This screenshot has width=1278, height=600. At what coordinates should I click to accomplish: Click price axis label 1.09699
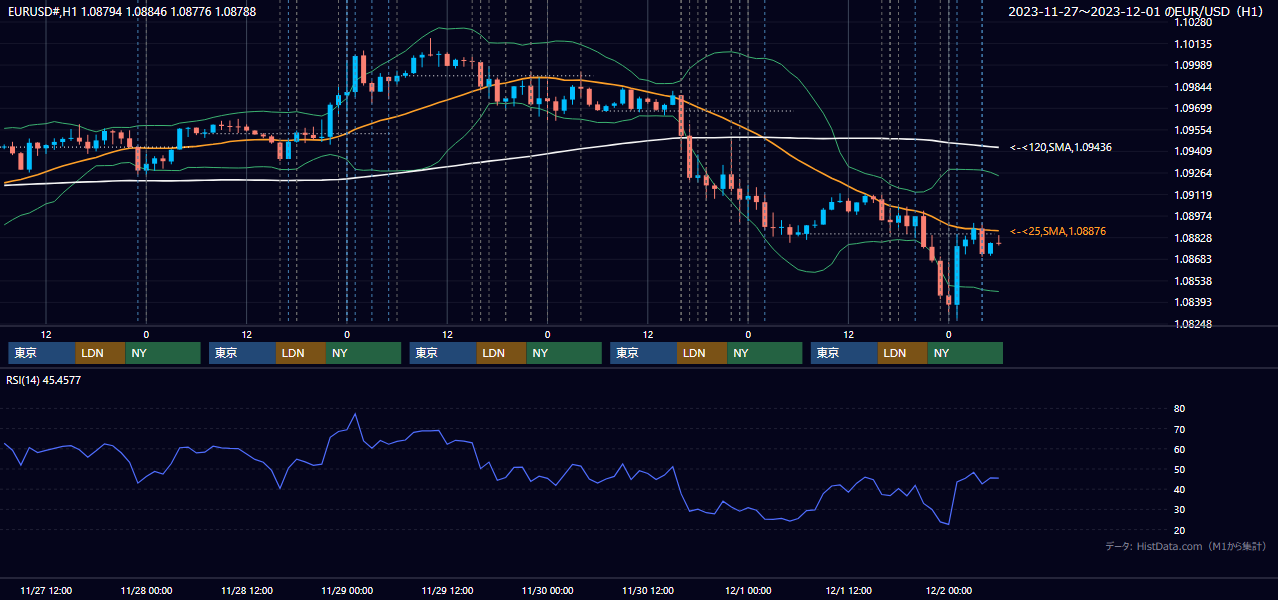1192,108
